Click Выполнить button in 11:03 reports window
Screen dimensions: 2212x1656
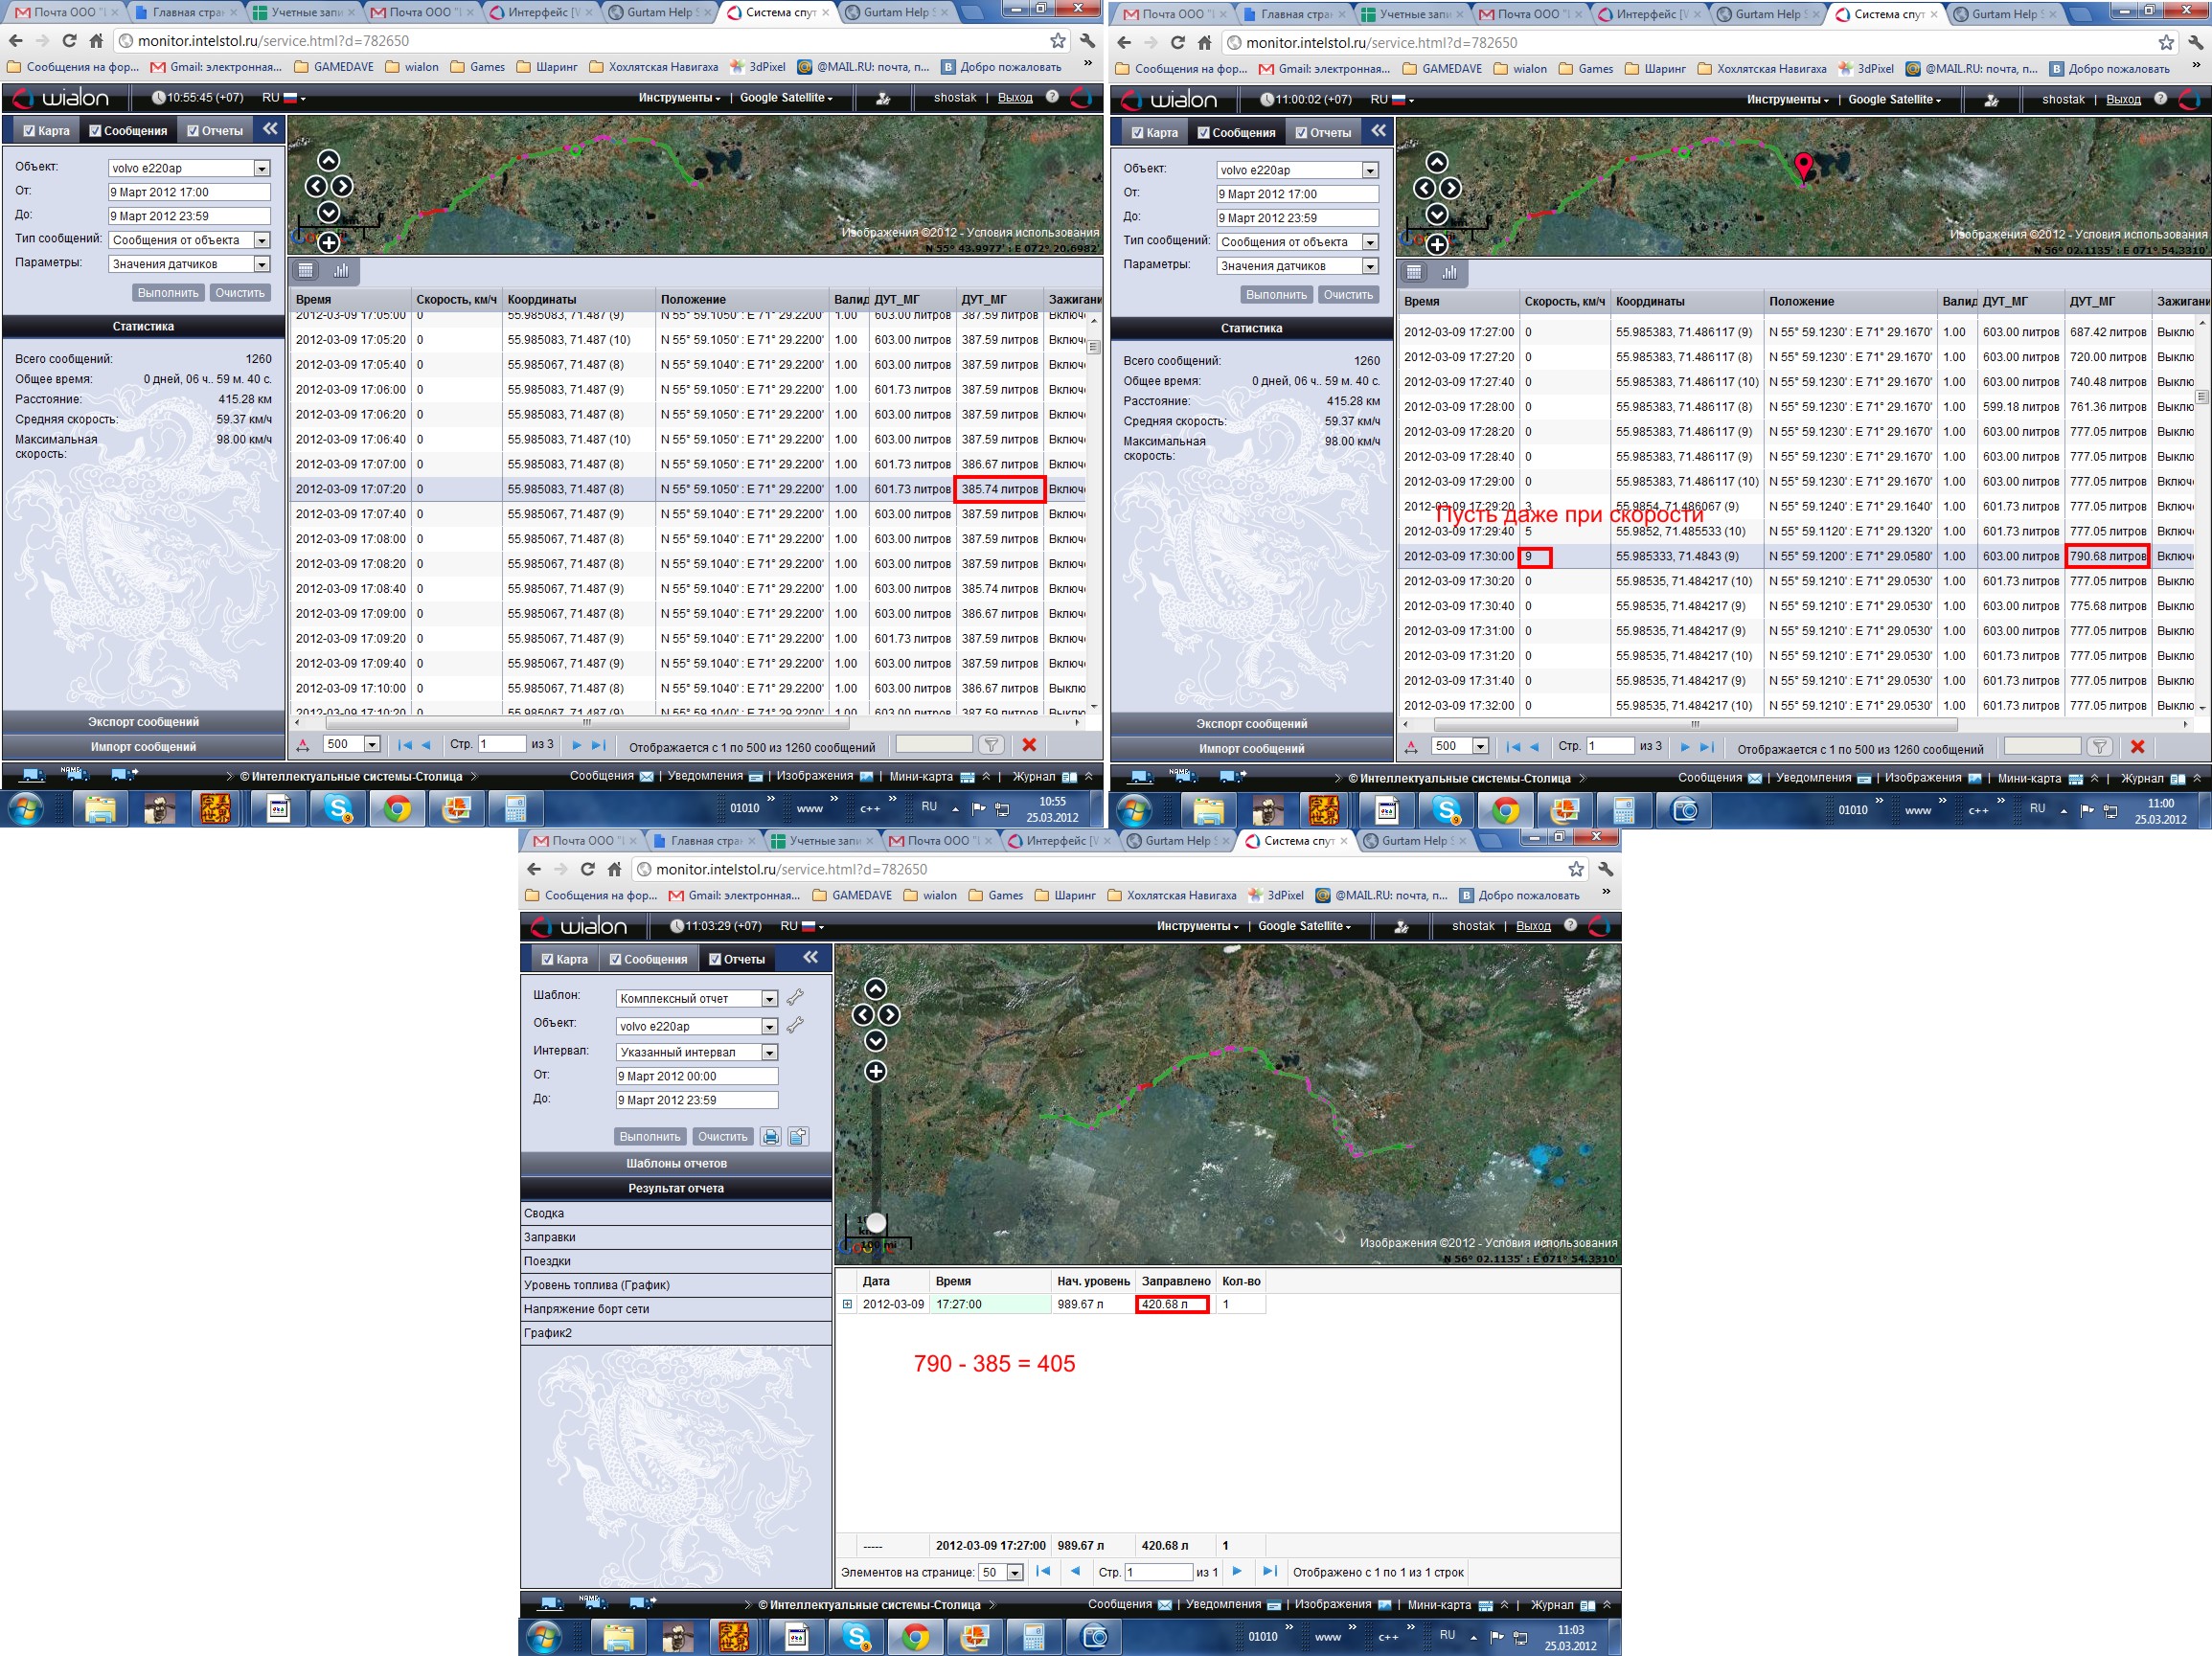pyautogui.click(x=649, y=1137)
